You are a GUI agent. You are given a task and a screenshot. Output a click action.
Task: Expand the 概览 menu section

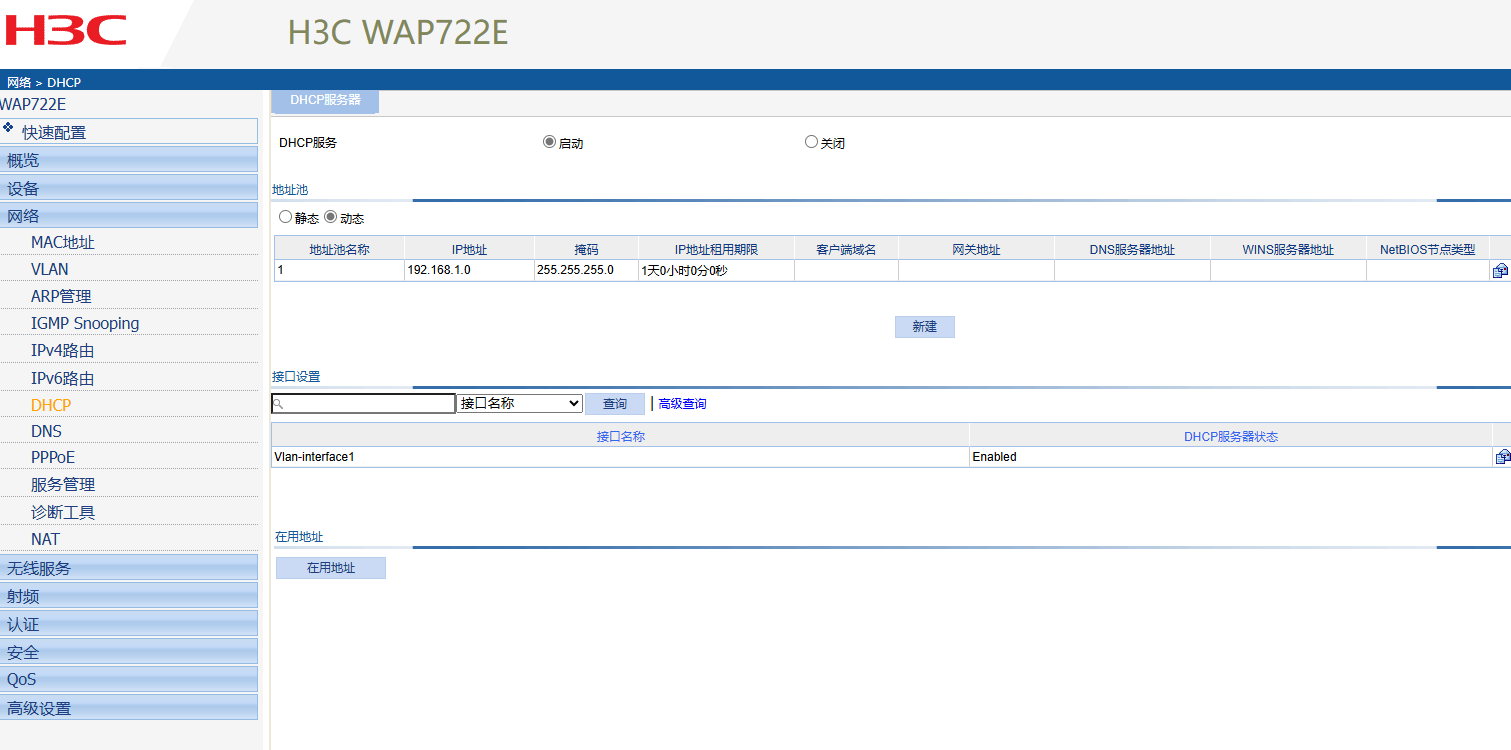click(x=129, y=160)
